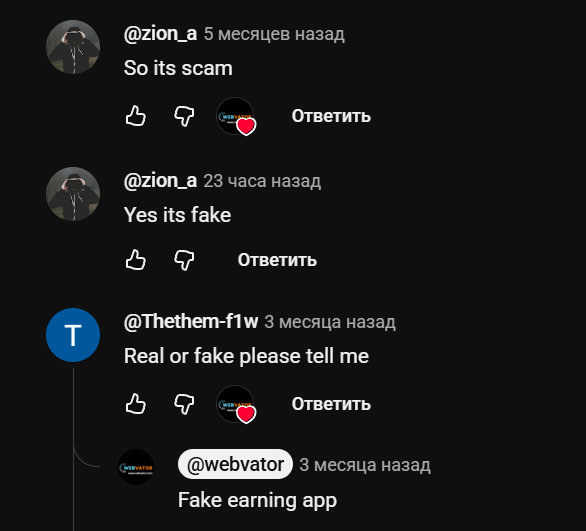Dislike the "So its scam" comment
Image resolution: width=586 pixels, height=531 pixels.
coord(184,116)
